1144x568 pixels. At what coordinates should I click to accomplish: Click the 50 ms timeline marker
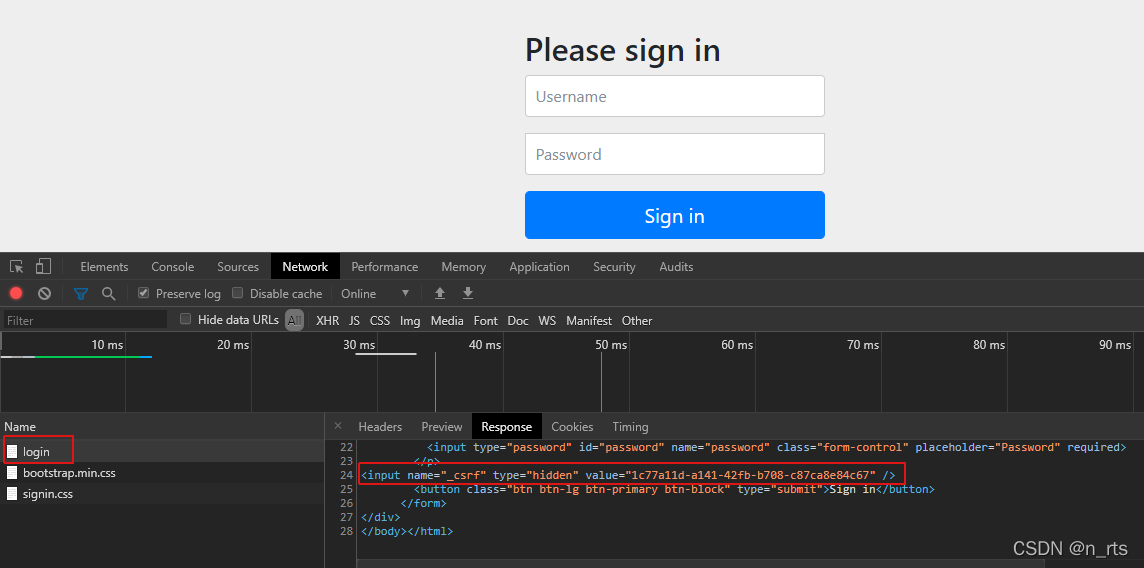[611, 345]
